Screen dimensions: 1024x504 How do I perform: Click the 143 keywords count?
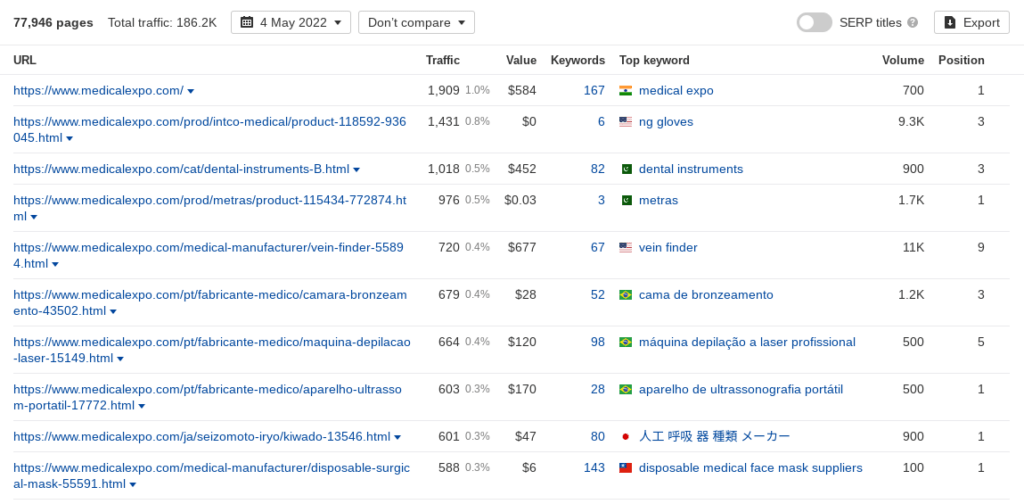coord(594,468)
